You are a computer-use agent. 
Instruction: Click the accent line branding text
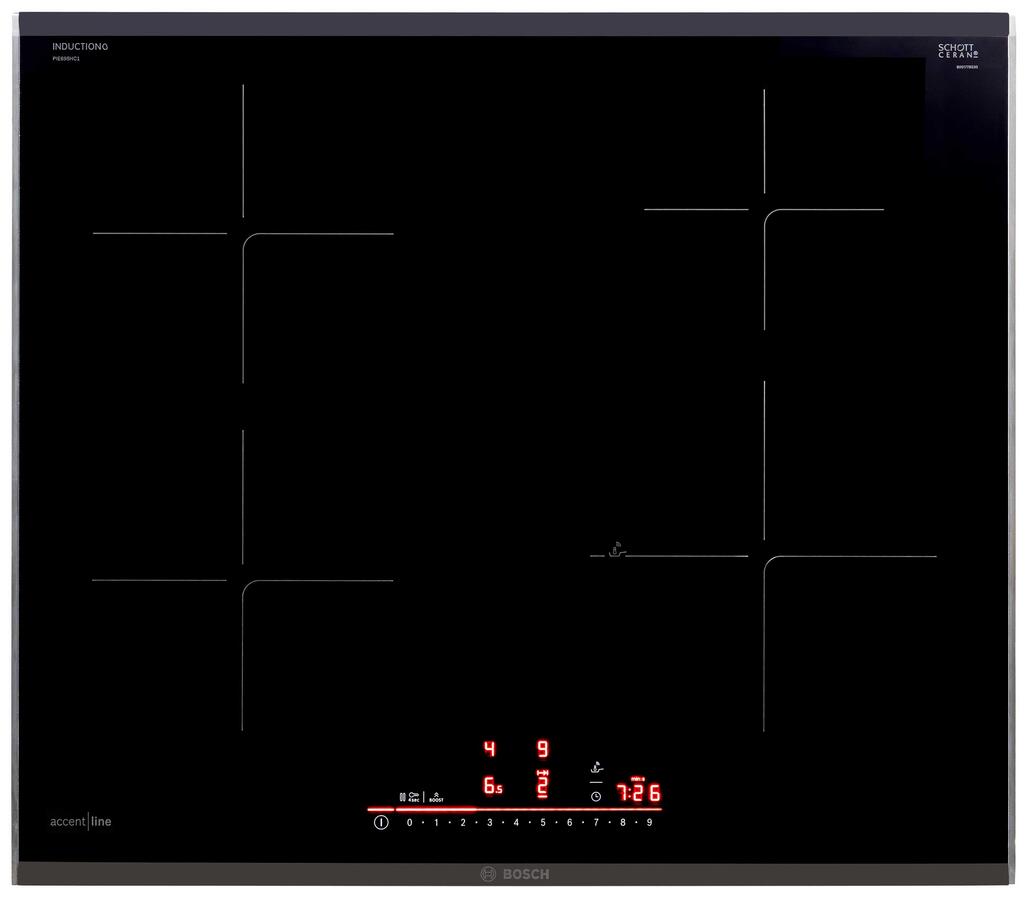(81, 822)
